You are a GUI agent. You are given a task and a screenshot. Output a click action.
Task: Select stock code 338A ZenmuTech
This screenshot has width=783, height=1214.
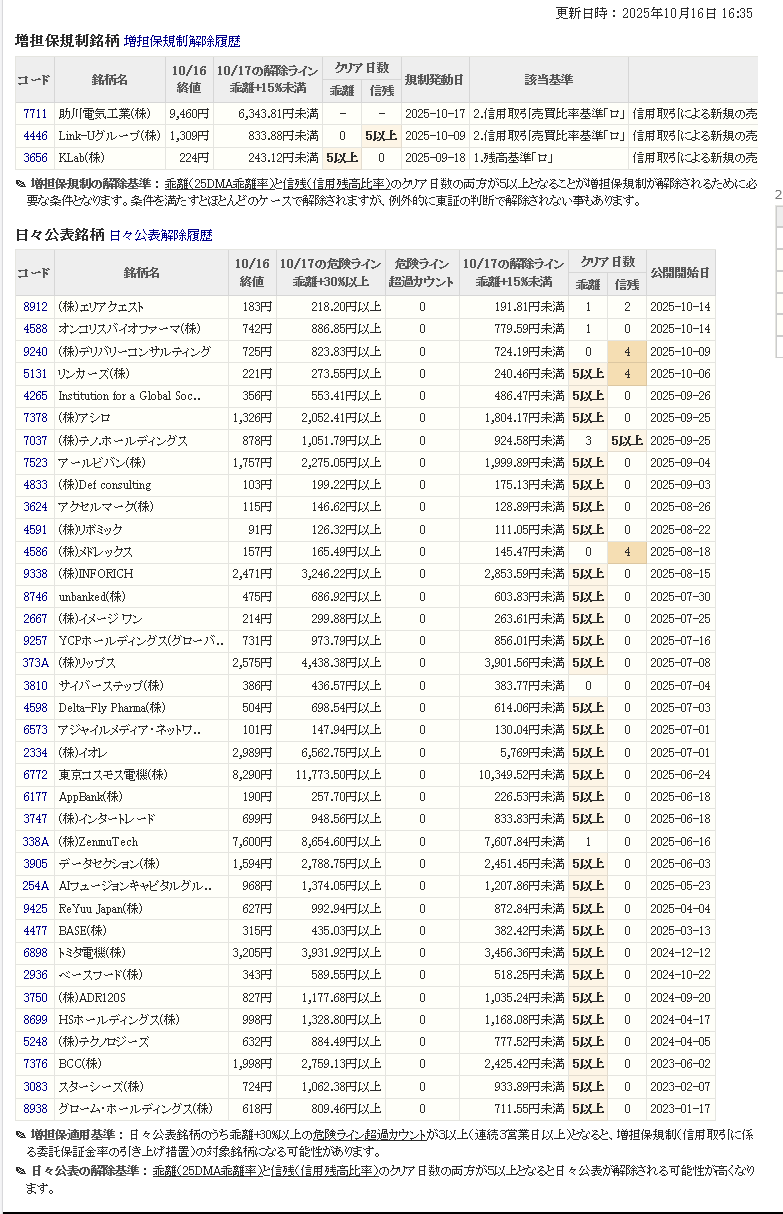pos(35,842)
